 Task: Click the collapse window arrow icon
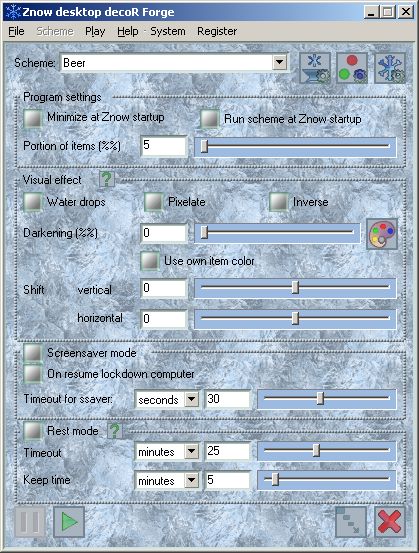pyautogui.click(x=351, y=522)
